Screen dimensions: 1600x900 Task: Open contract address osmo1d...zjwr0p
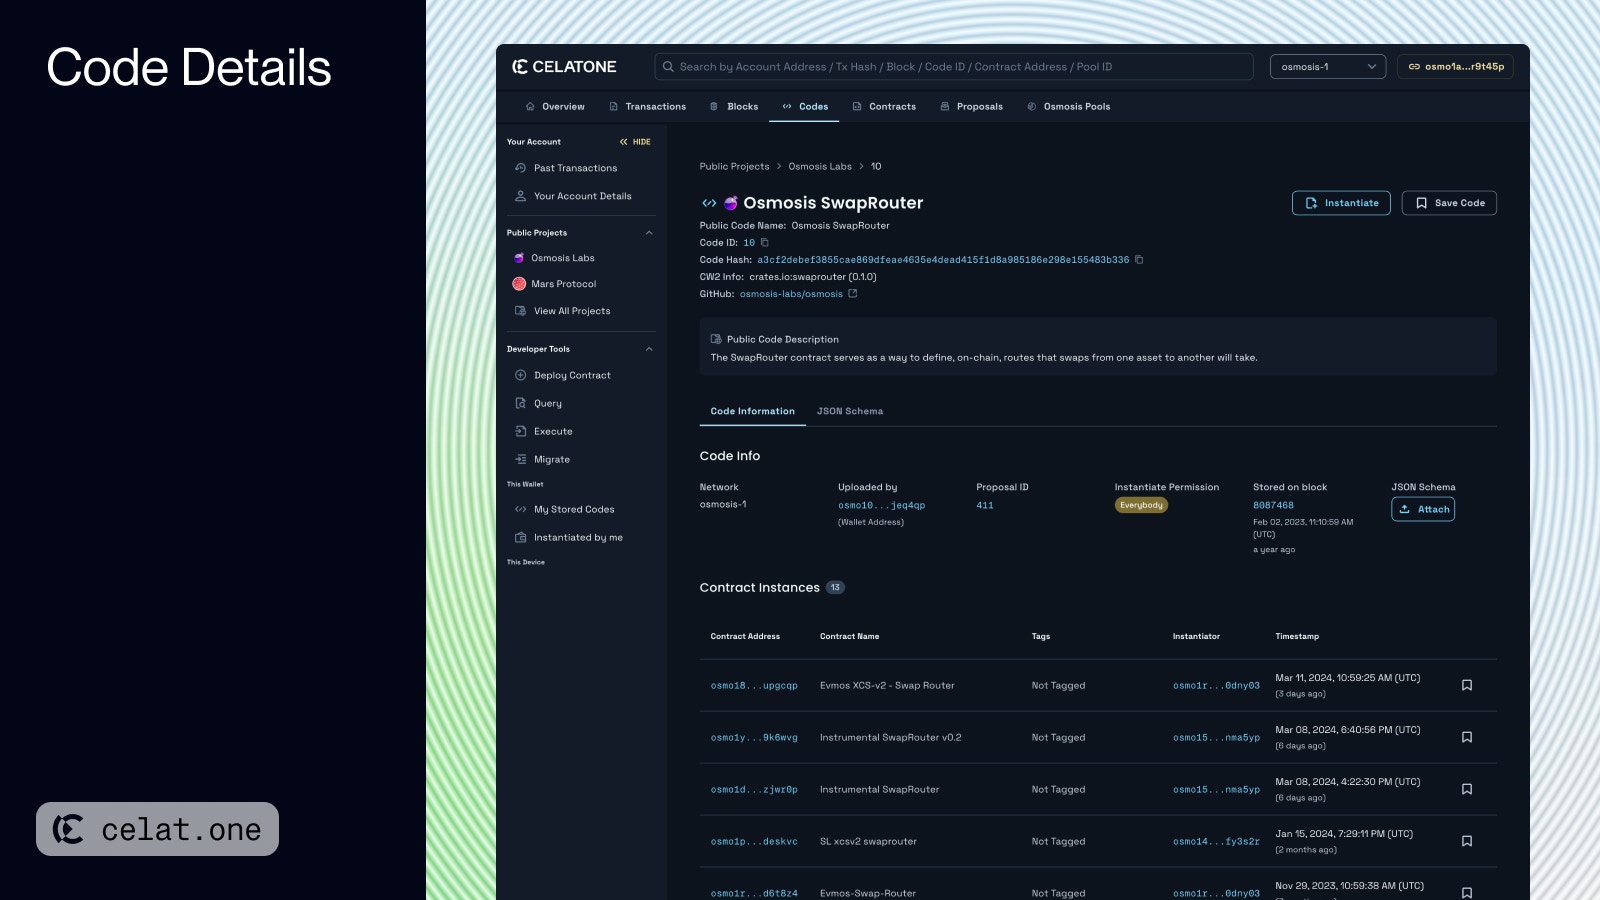(x=754, y=790)
